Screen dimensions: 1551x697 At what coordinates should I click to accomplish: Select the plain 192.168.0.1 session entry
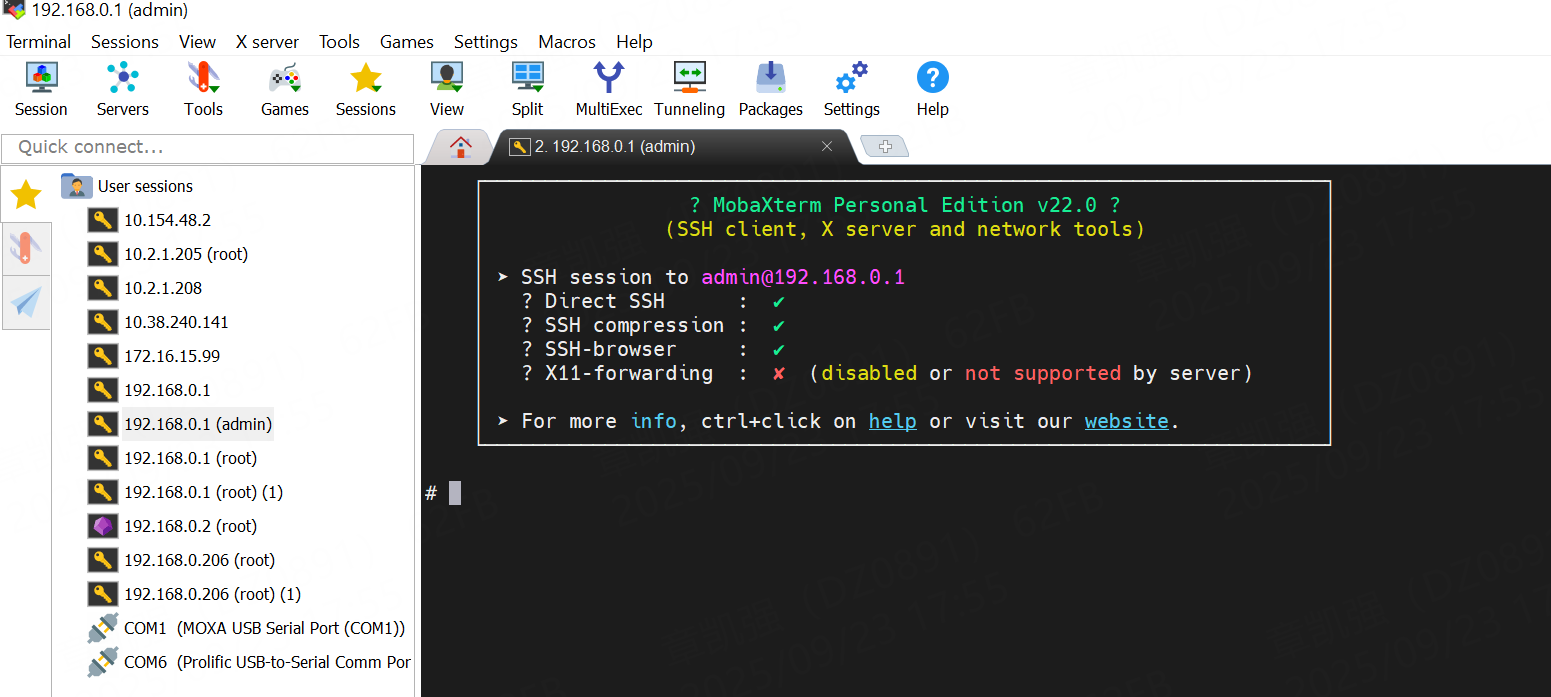tap(167, 390)
